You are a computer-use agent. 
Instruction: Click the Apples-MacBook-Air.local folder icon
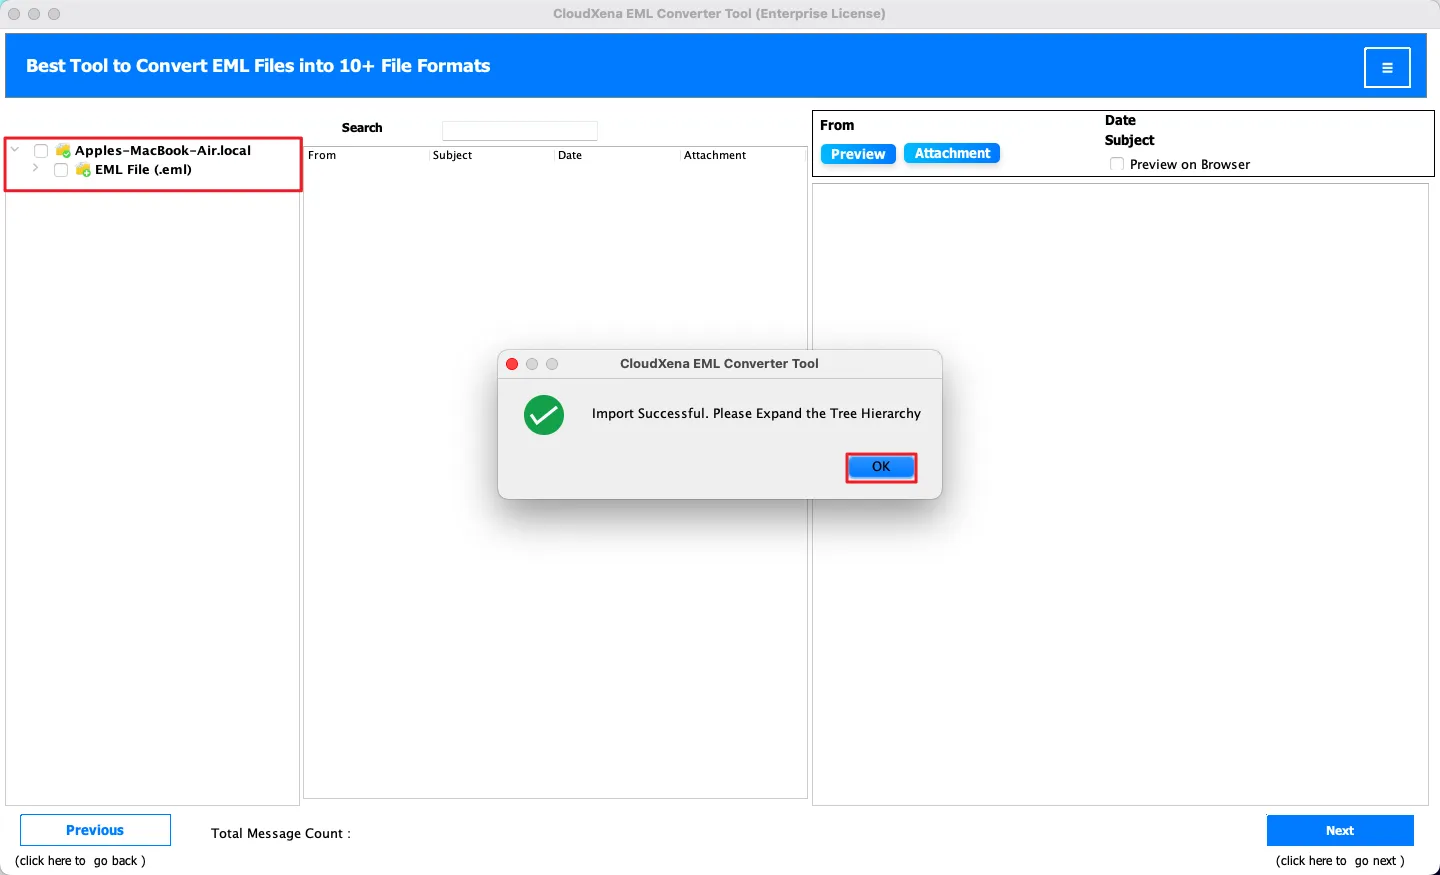tap(63, 151)
